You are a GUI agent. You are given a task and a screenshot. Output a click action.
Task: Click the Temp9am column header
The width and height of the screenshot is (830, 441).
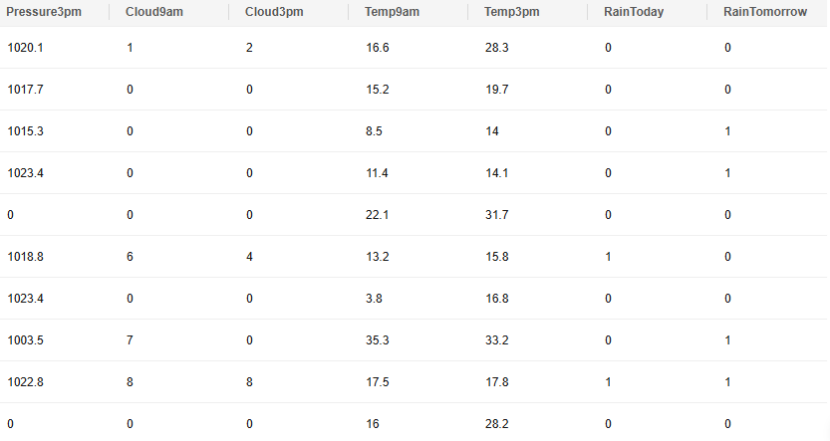[x=391, y=13]
